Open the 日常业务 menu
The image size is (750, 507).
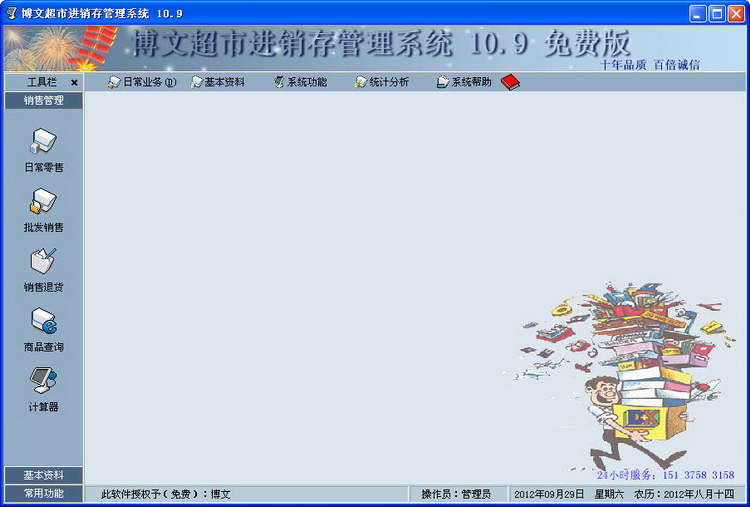[142, 82]
